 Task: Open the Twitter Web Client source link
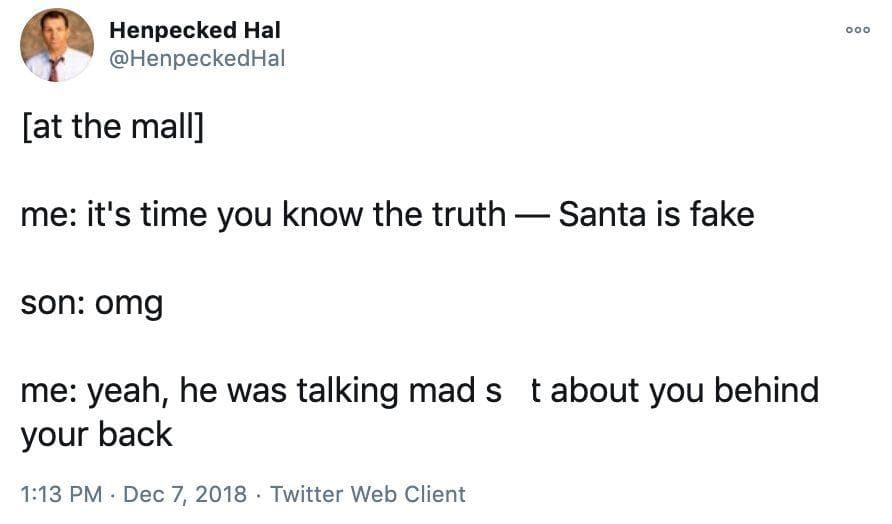[368, 494]
